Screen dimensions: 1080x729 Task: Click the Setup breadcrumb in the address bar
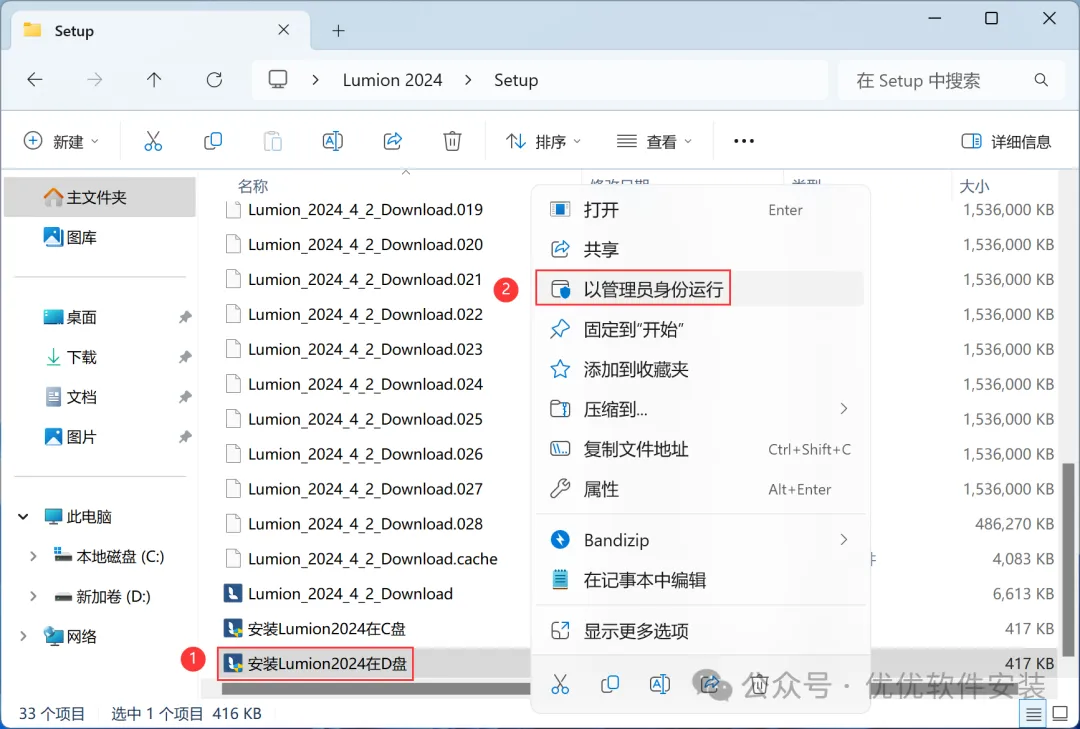click(x=516, y=80)
